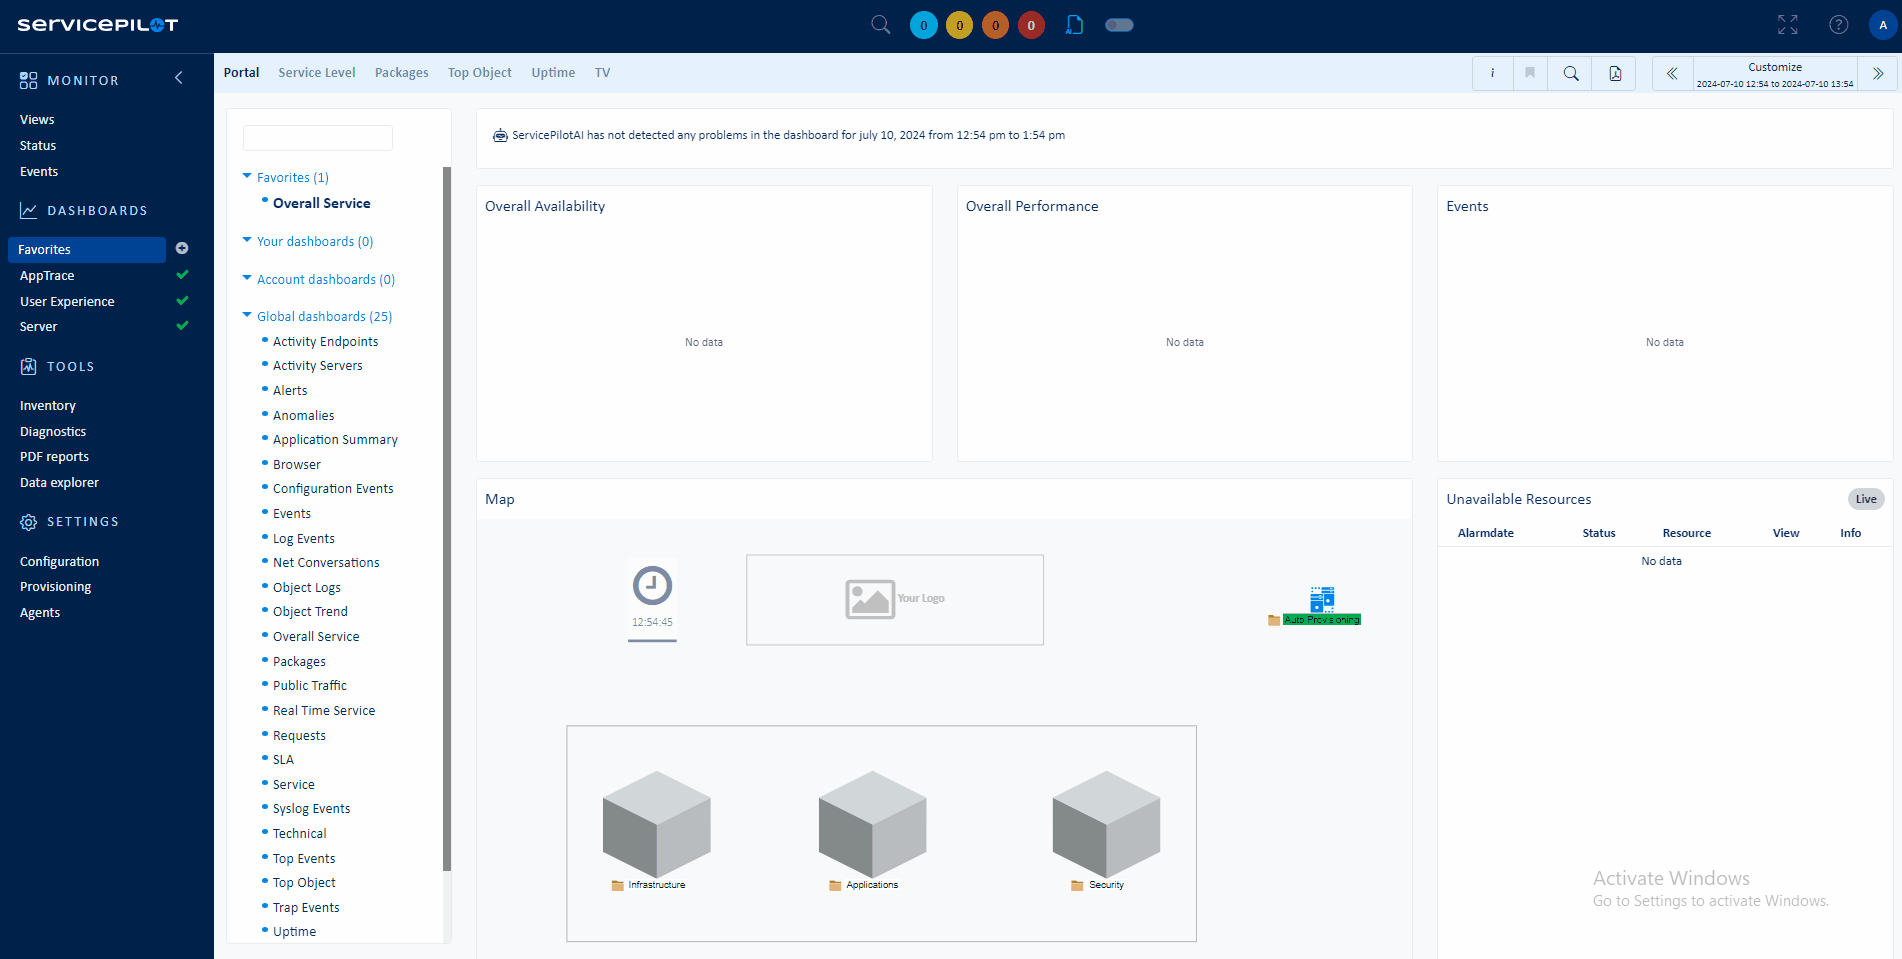
Task: Collapse Your dashboards (0) group
Action: point(247,240)
